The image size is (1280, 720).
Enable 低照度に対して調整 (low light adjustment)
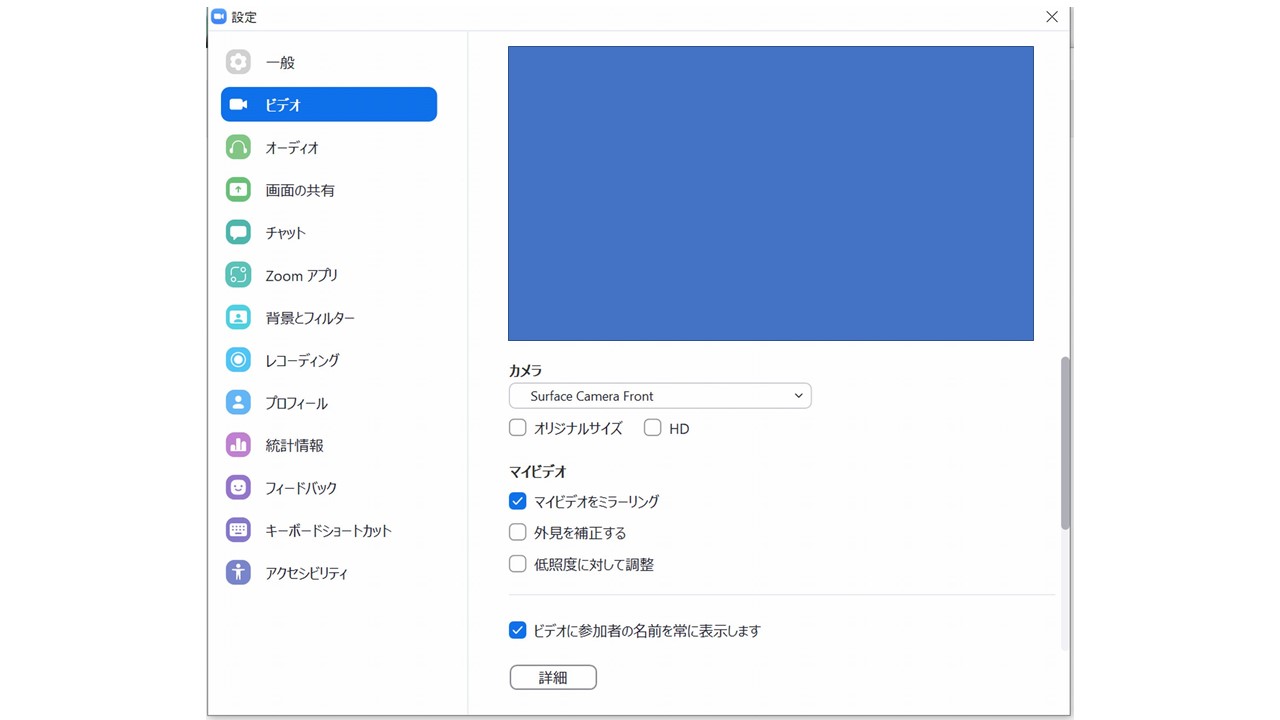[x=517, y=564]
